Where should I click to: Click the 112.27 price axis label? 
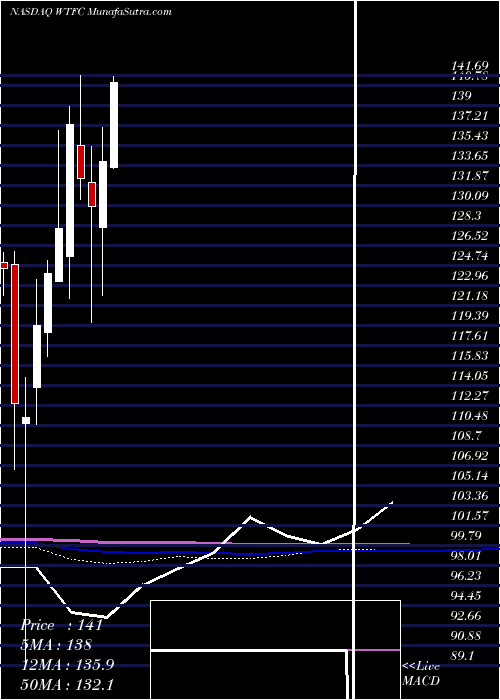coord(470,395)
